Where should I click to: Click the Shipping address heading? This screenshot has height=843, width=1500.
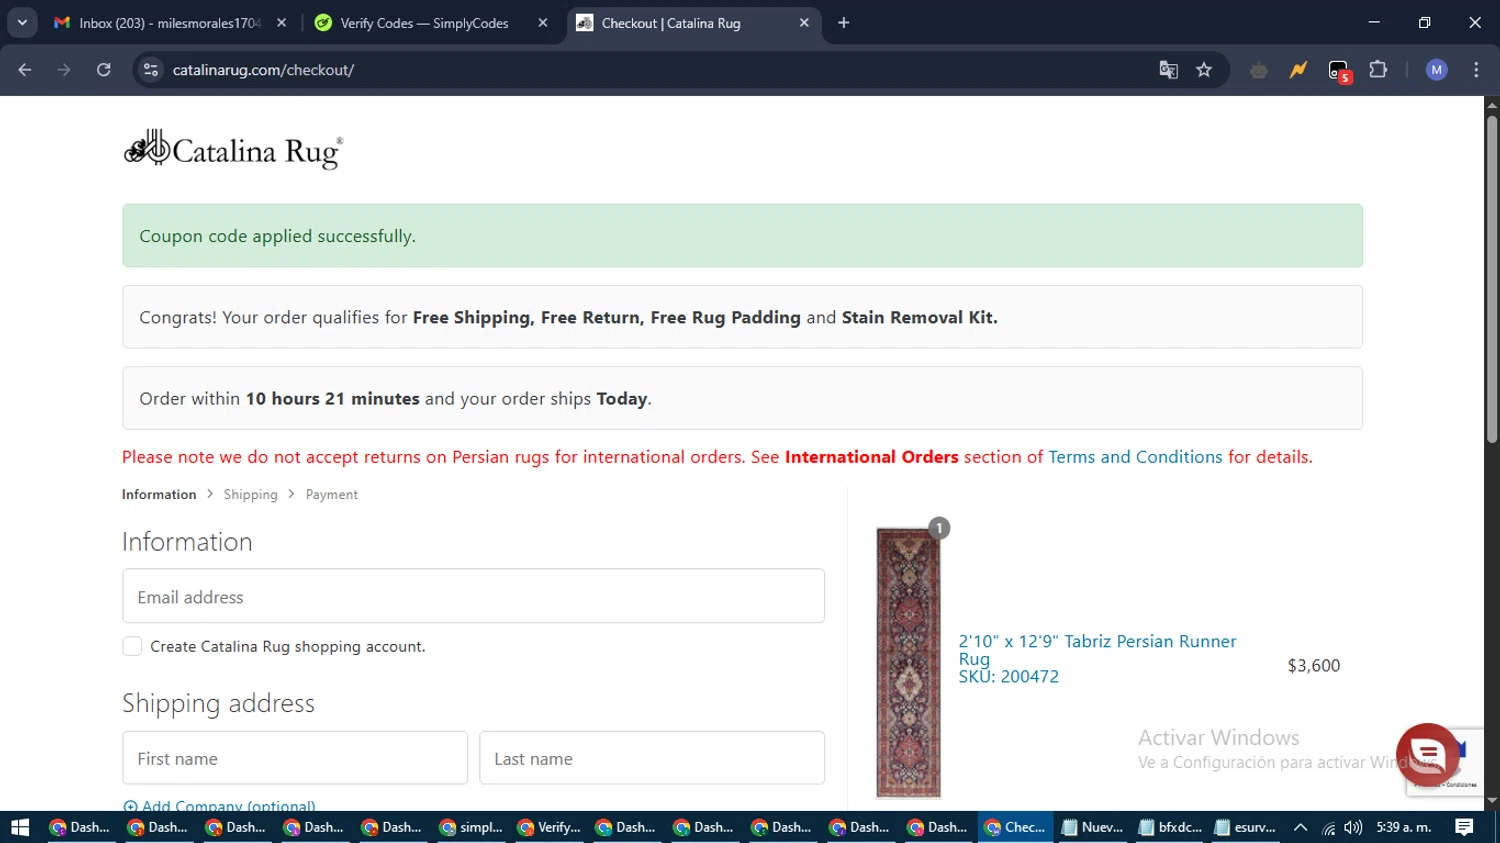[218, 704]
